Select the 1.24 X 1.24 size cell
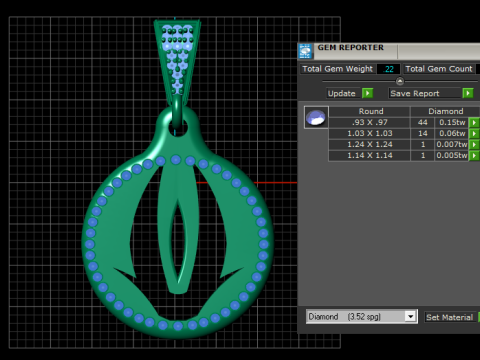The image size is (480, 360). [x=370, y=144]
